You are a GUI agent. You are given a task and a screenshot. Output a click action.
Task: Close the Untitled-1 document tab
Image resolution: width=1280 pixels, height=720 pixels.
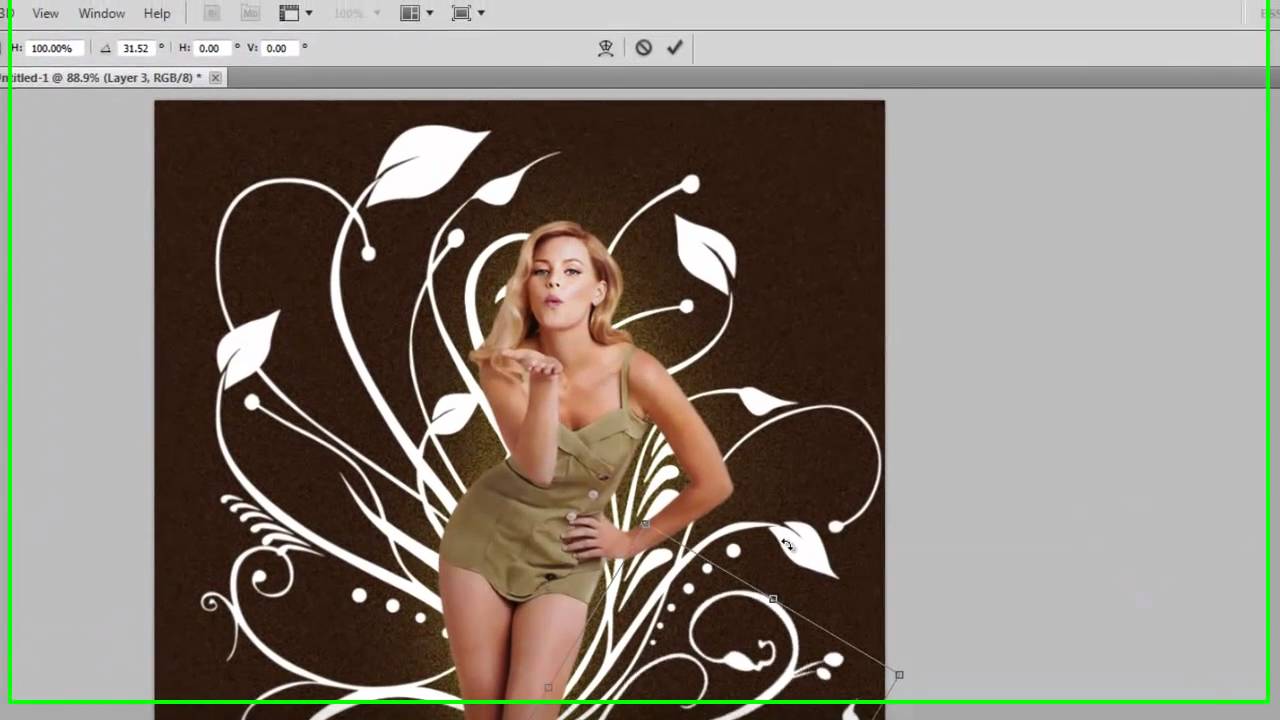215,77
